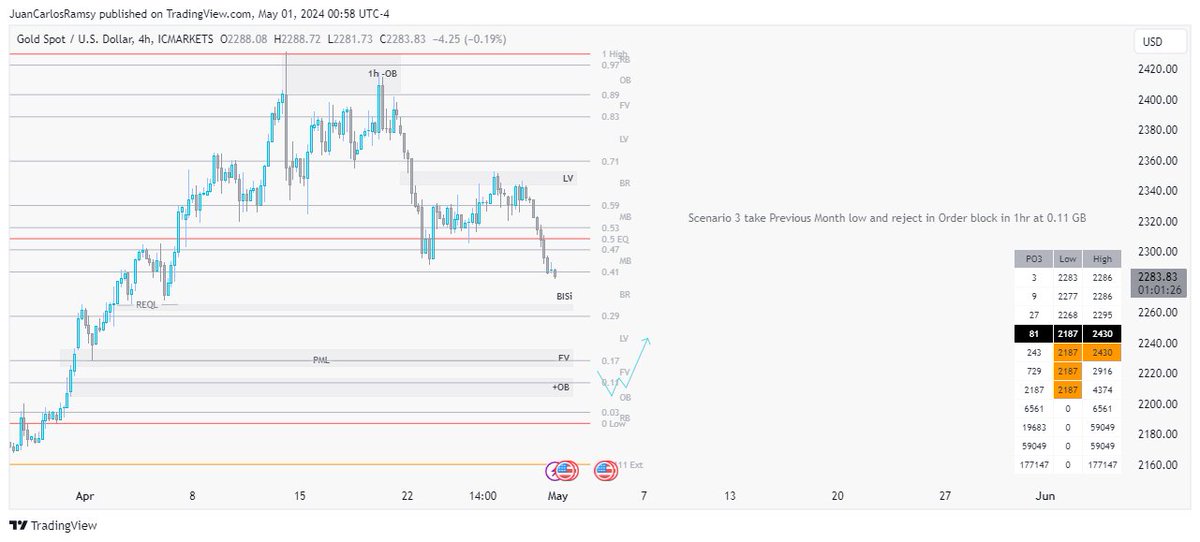Click the 2200.00 price scale label
Image resolution: width=1200 pixels, height=542 pixels.
click(1160, 403)
